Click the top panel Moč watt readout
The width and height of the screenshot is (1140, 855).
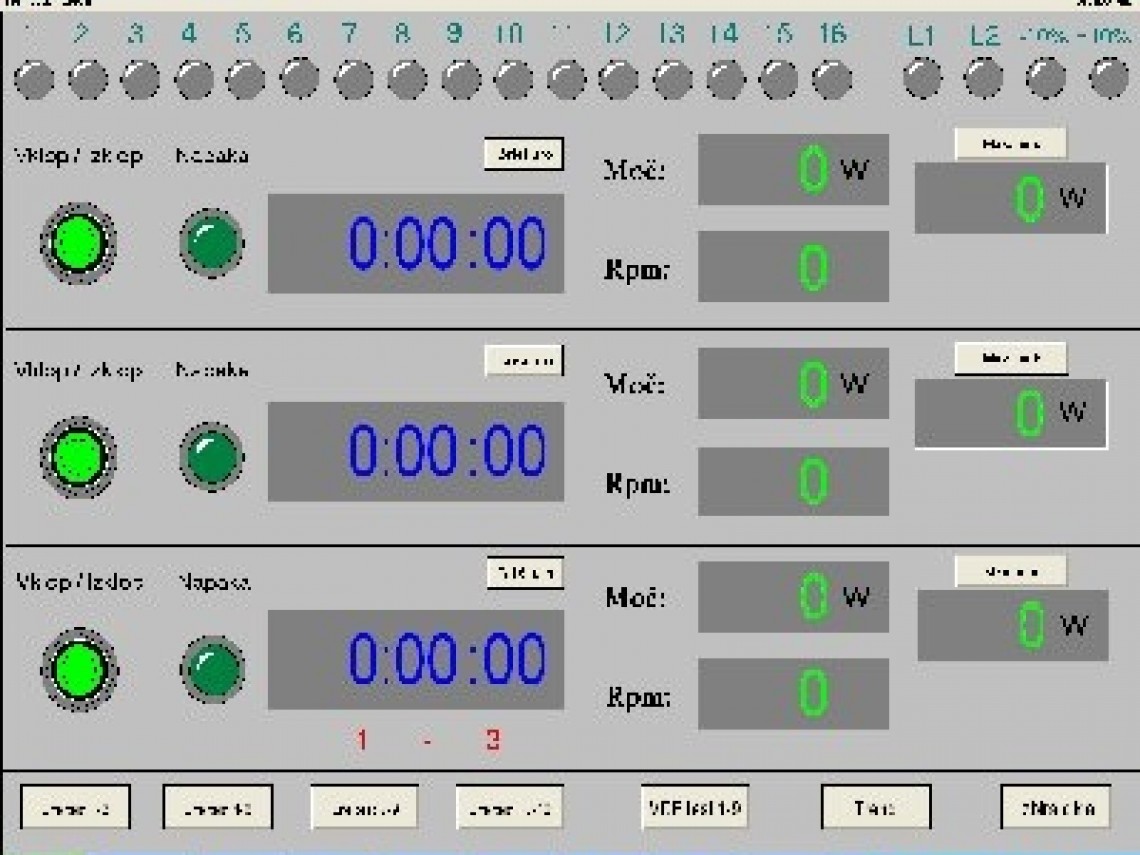pos(793,169)
